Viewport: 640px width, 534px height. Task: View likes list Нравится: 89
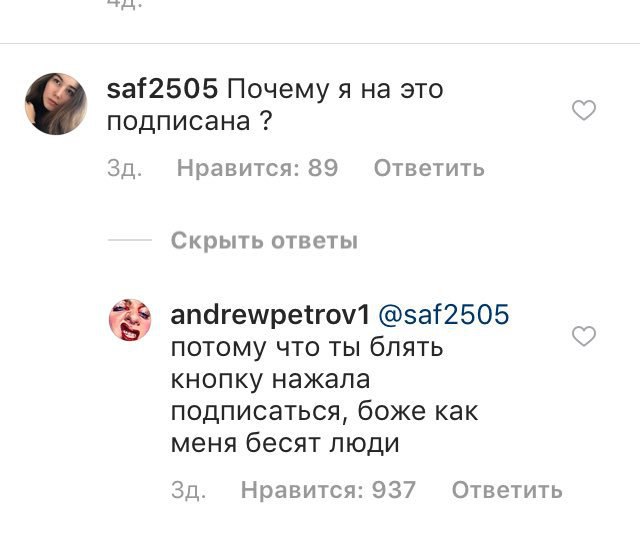point(257,168)
